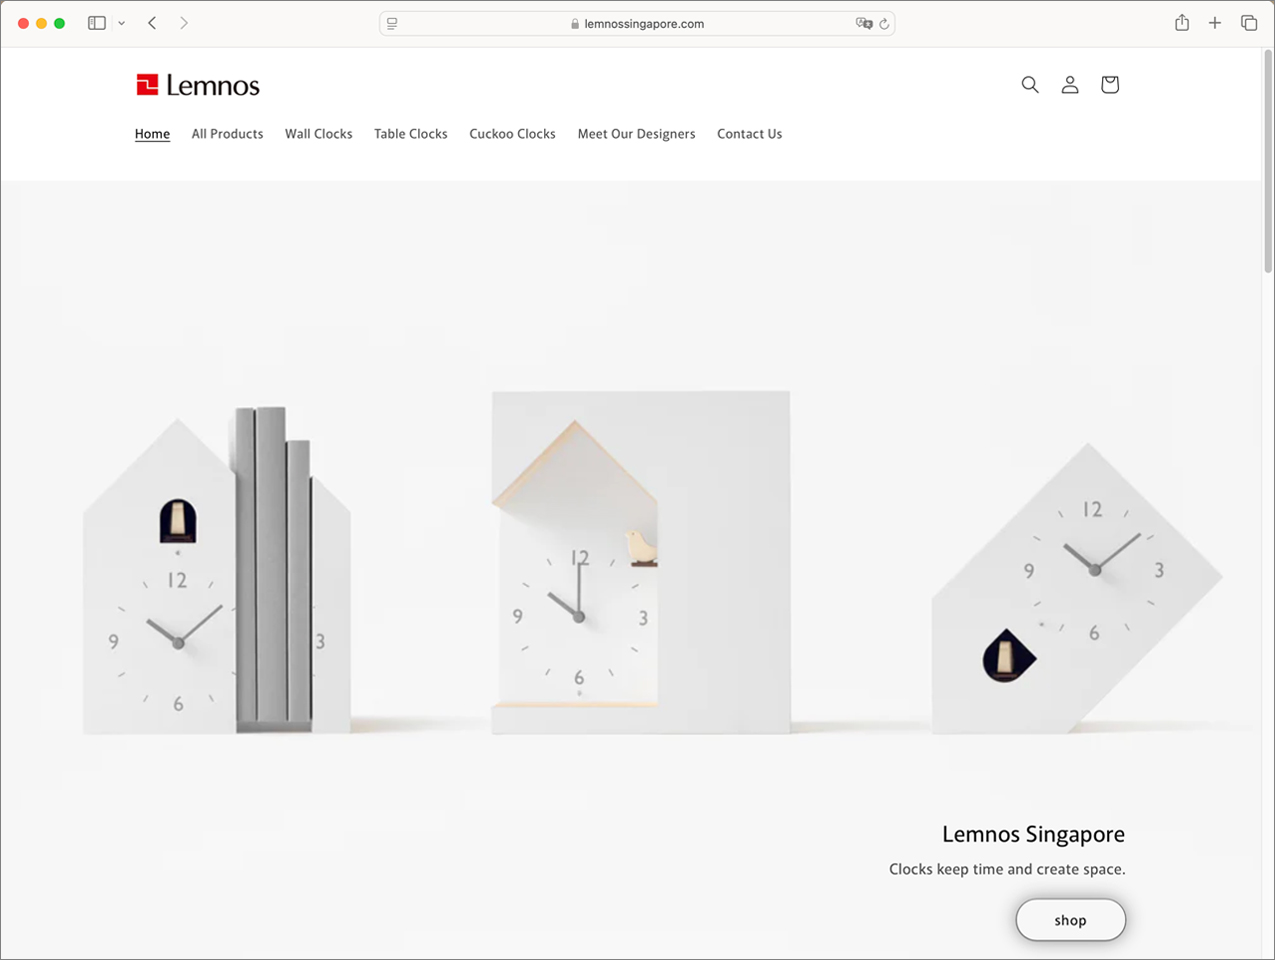Click the green full-screen window button
The height and width of the screenshot is (960, 1275).
59,23
